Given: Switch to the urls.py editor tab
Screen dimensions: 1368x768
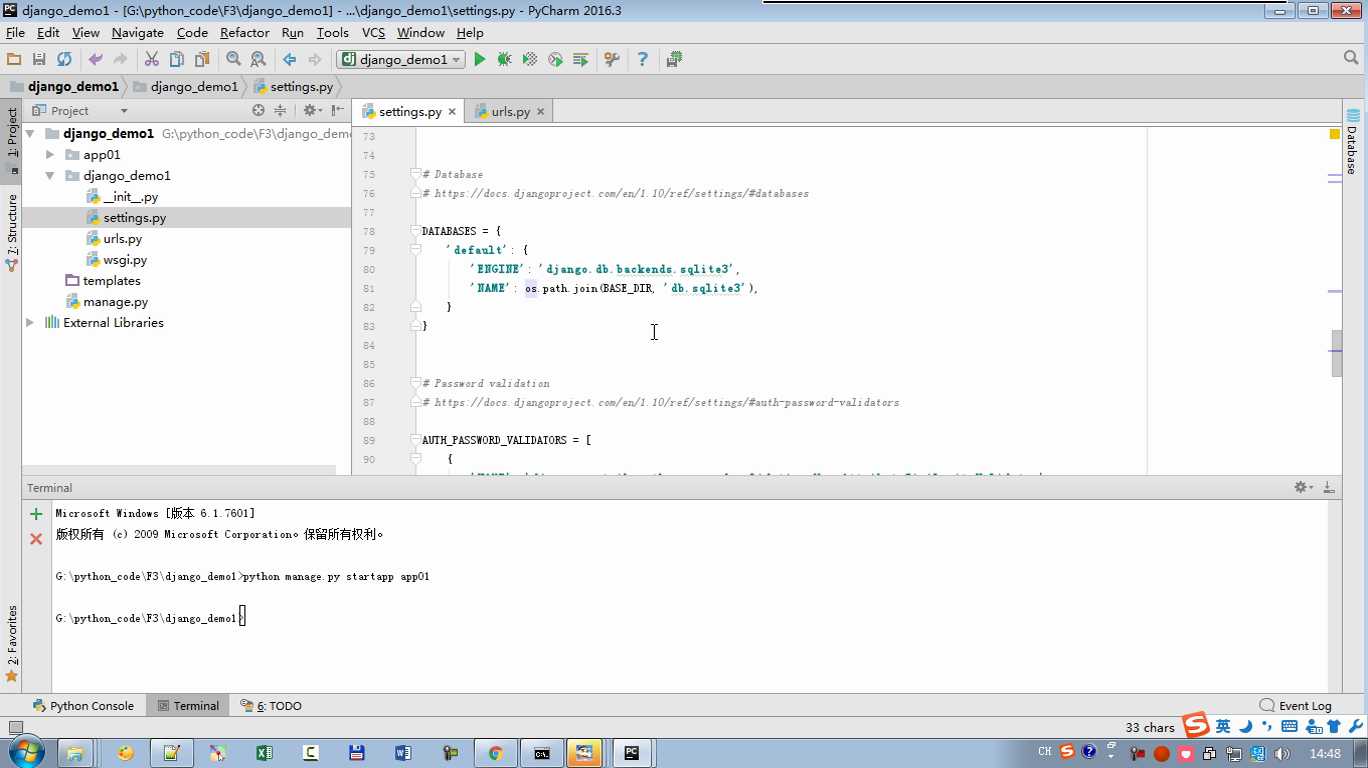Looking at the screenshot, I should (510, 112).
